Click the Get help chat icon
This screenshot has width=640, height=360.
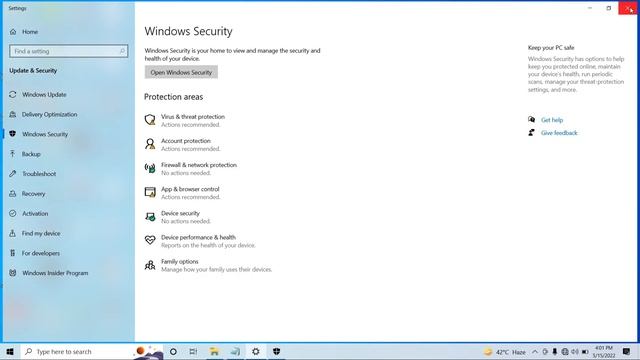(531, 120)
